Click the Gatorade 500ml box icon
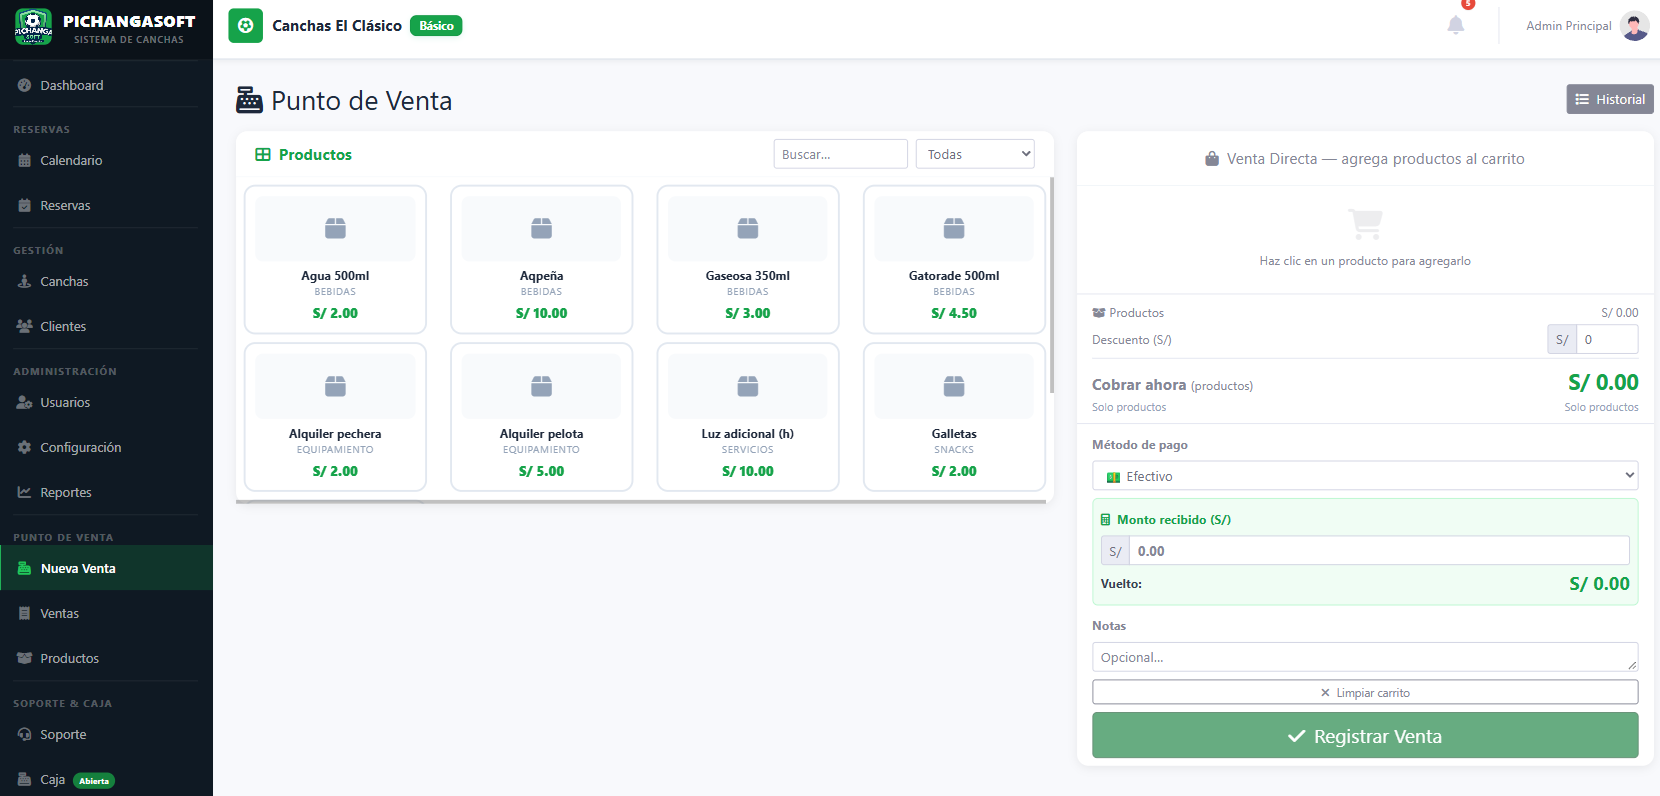Screen dimensions: 1660x796 click(x=954, y=229)
